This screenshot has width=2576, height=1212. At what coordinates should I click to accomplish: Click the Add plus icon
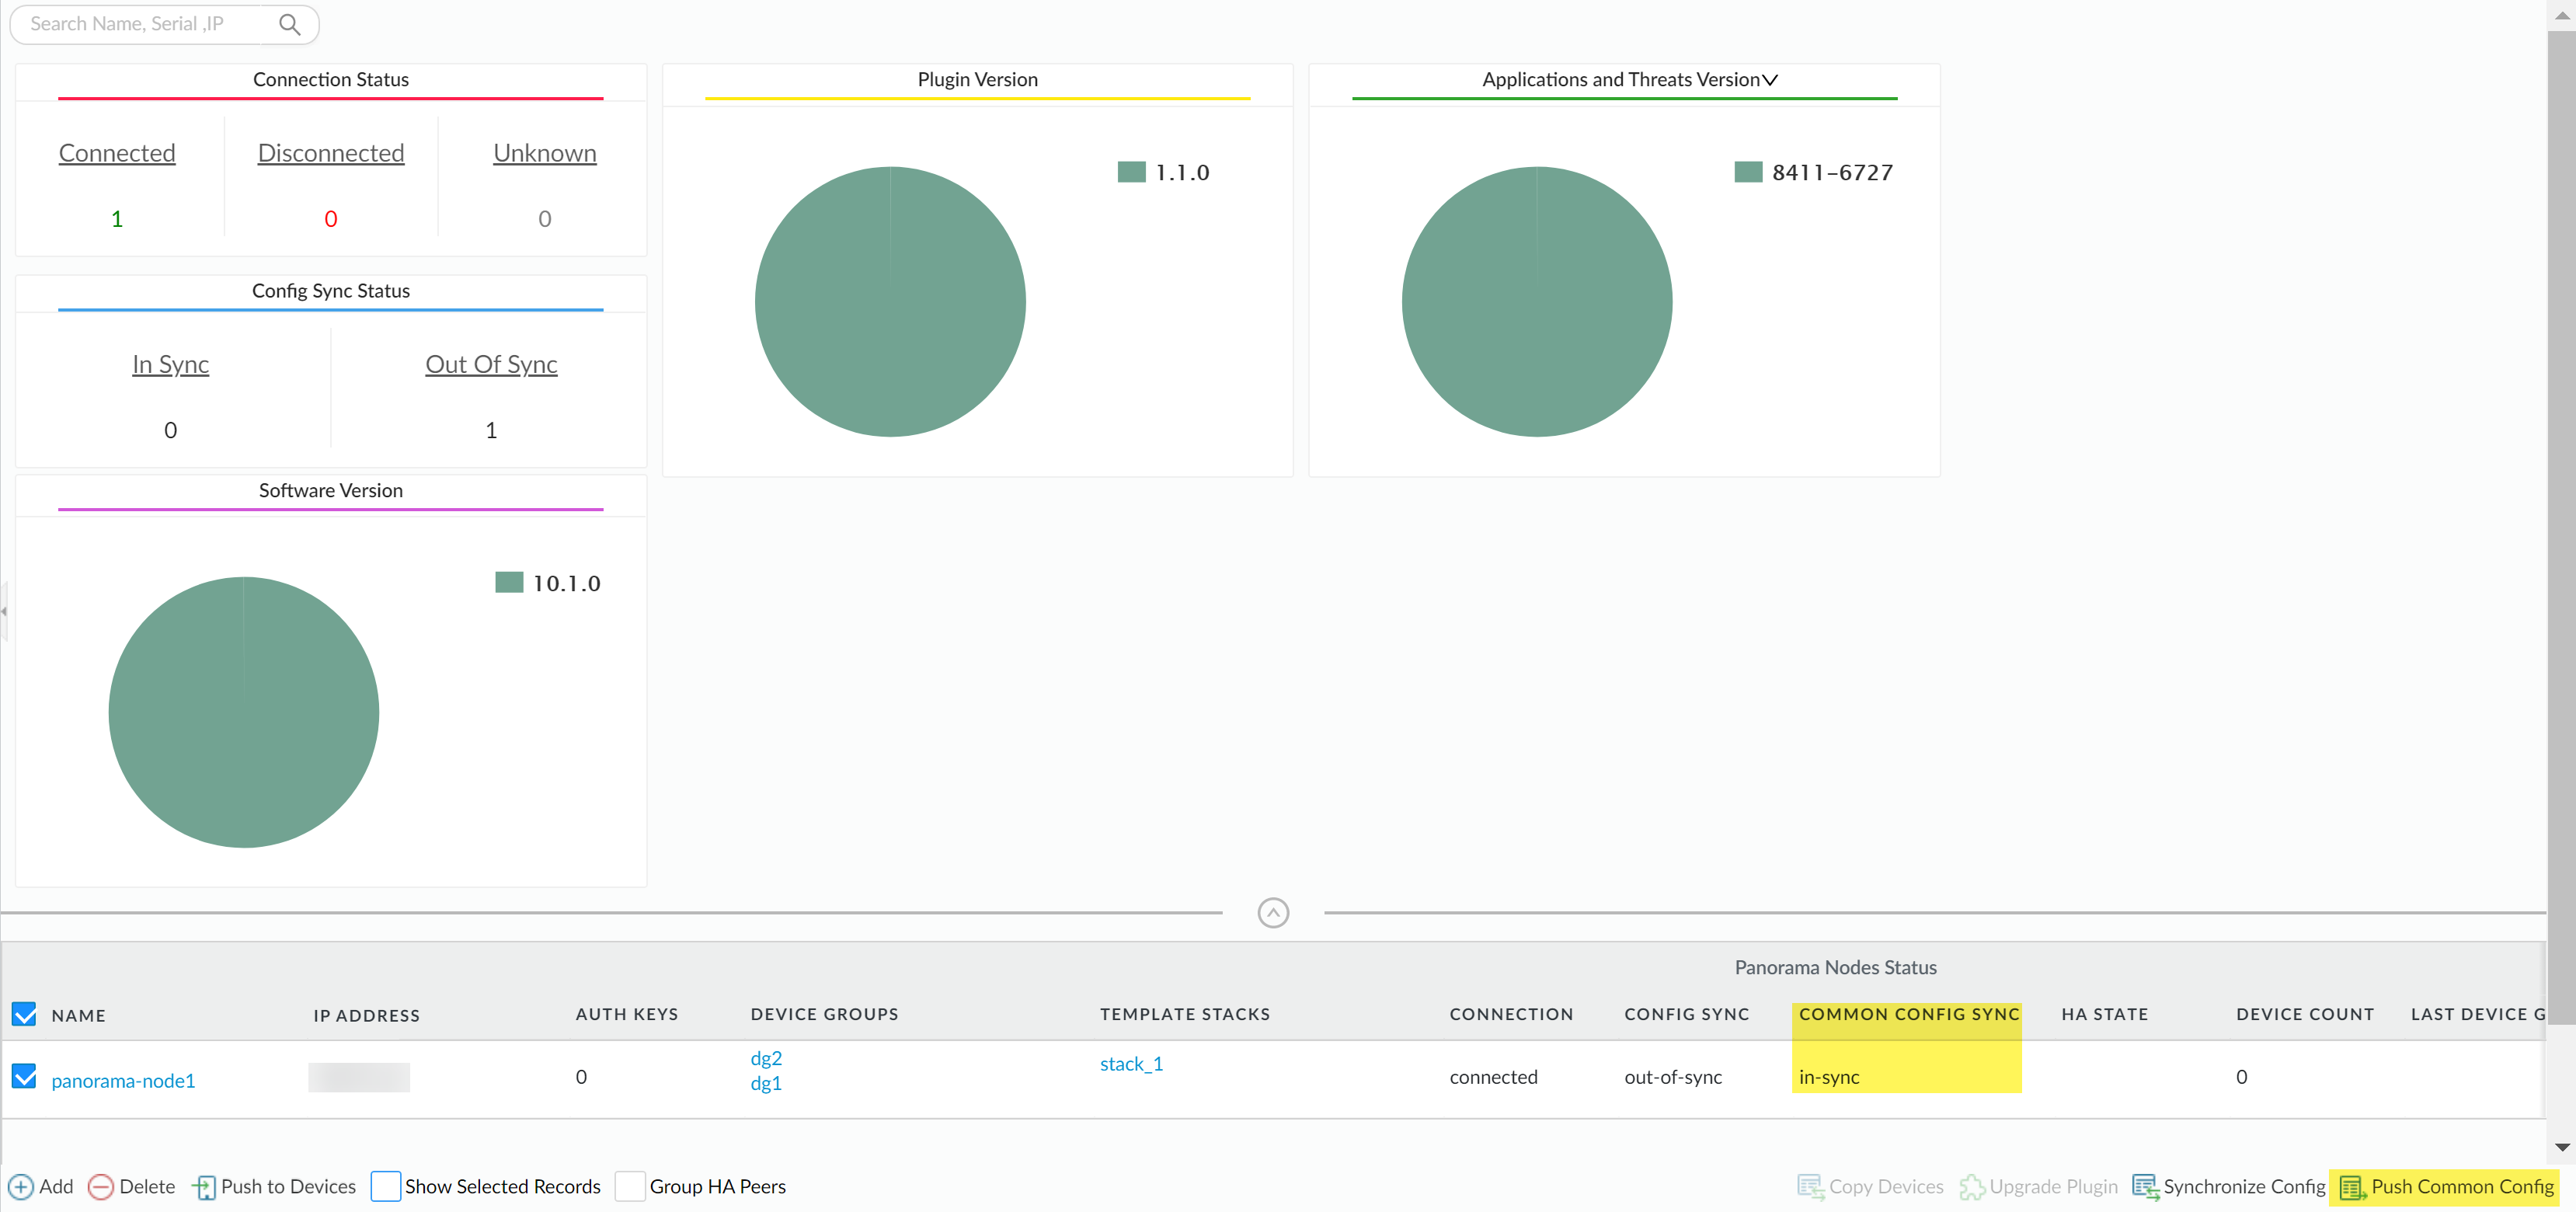coord(21,1187)
